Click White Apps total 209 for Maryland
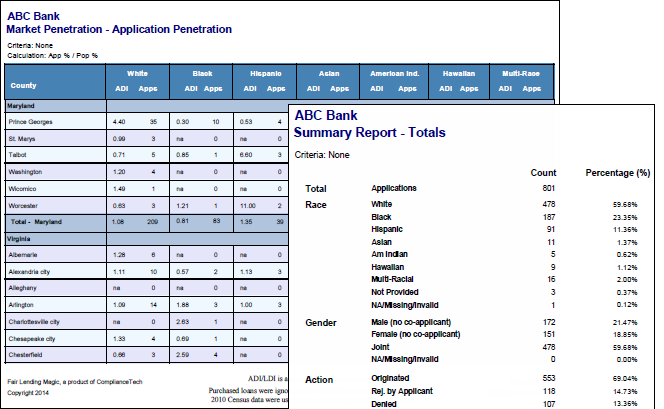664x409 pixels. click(152, 222)
